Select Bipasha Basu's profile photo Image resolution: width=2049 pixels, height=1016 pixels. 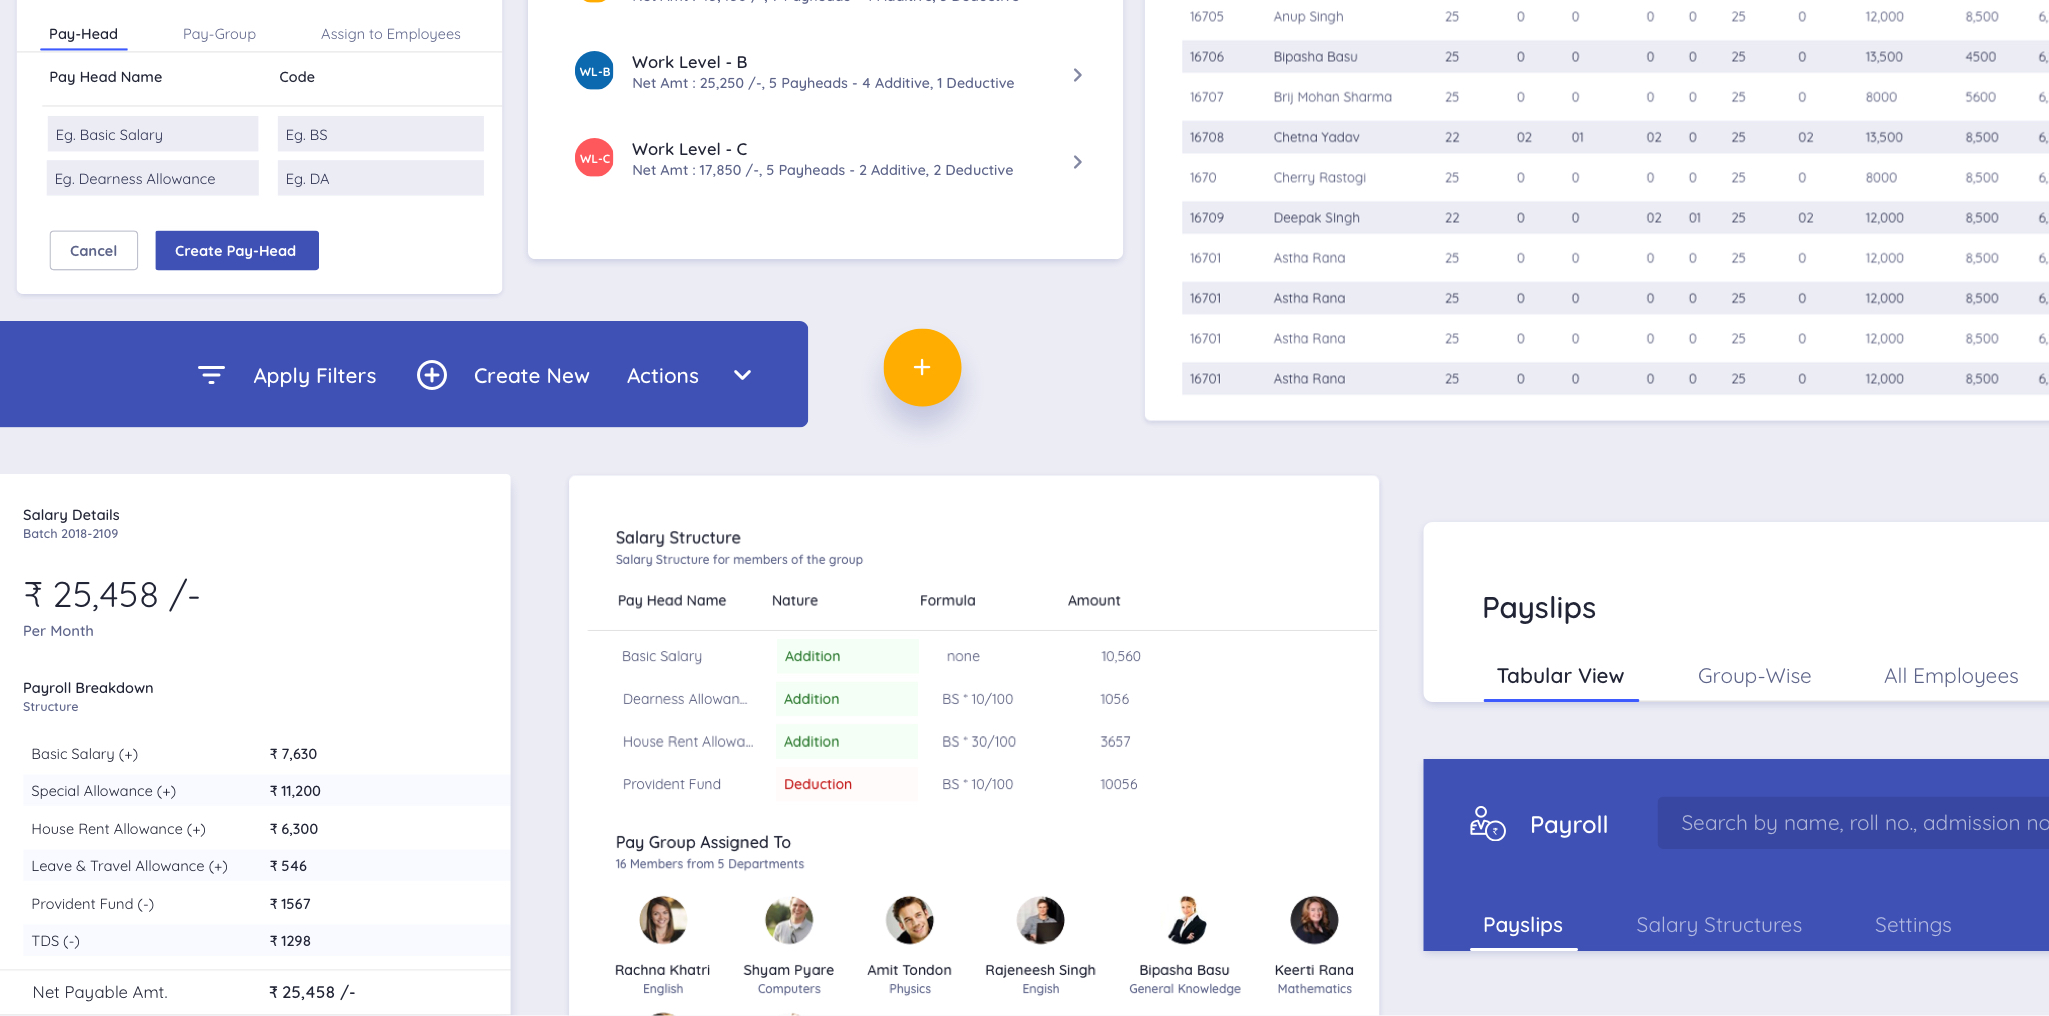coord(1185,920)
